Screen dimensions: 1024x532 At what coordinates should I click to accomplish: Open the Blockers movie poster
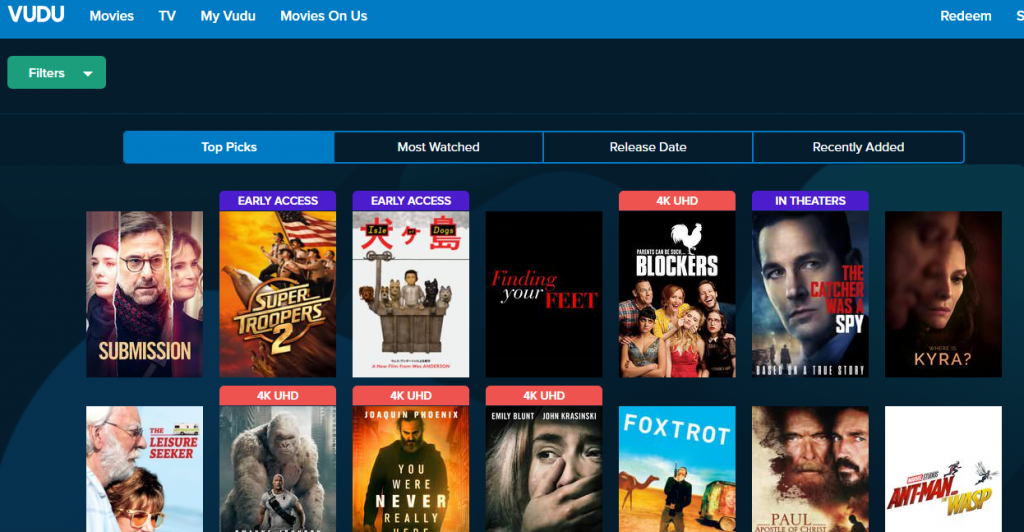click(677, 294)
